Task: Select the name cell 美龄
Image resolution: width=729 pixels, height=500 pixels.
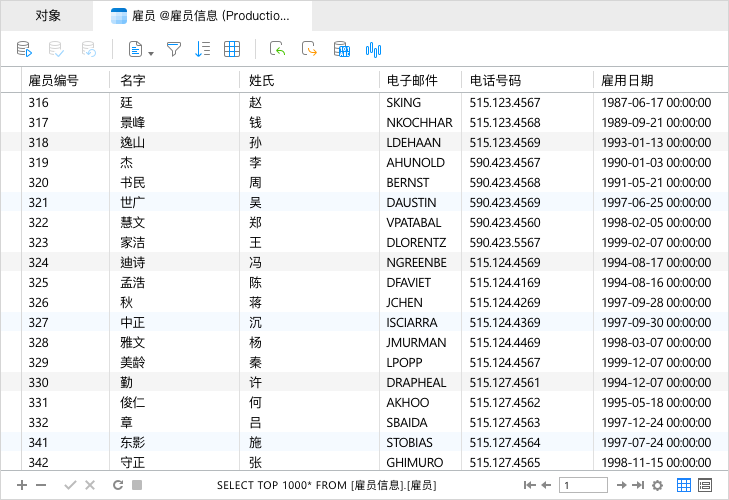Action: 174,362
